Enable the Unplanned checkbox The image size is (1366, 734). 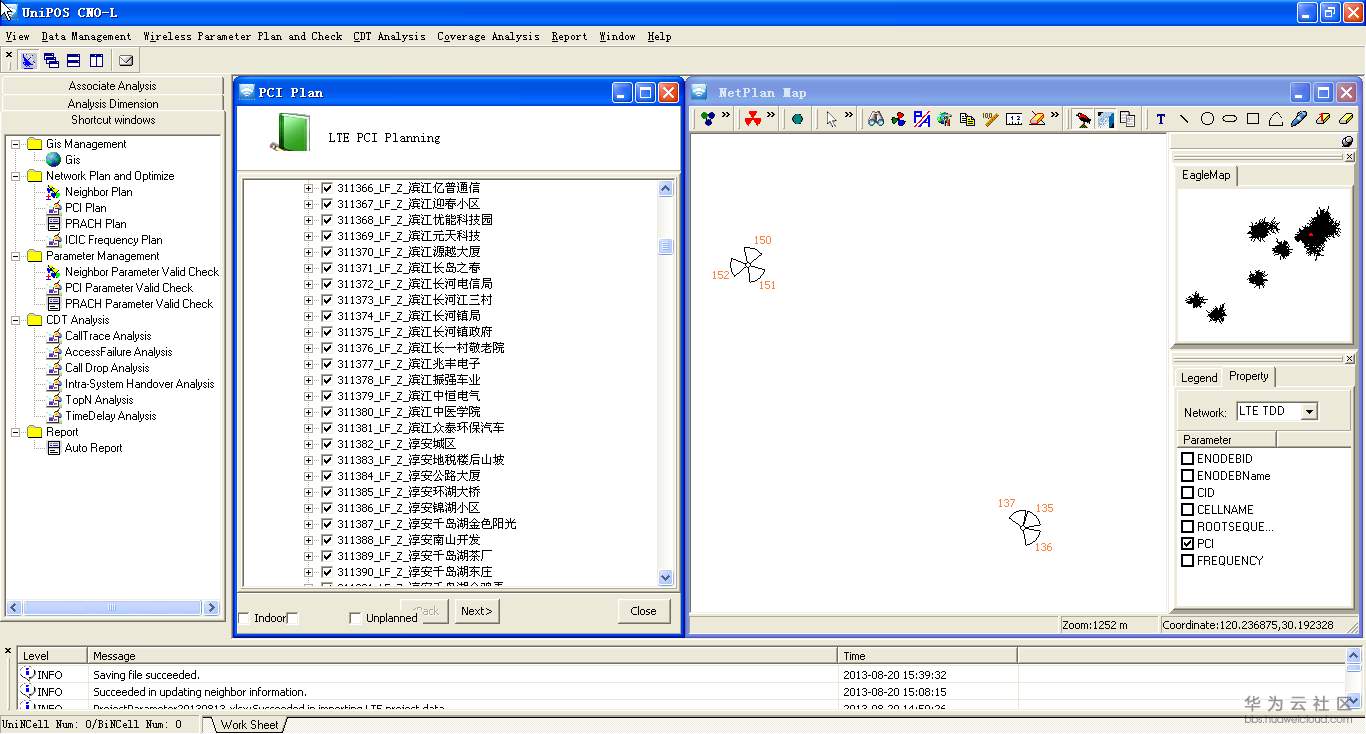pos(355,618)
